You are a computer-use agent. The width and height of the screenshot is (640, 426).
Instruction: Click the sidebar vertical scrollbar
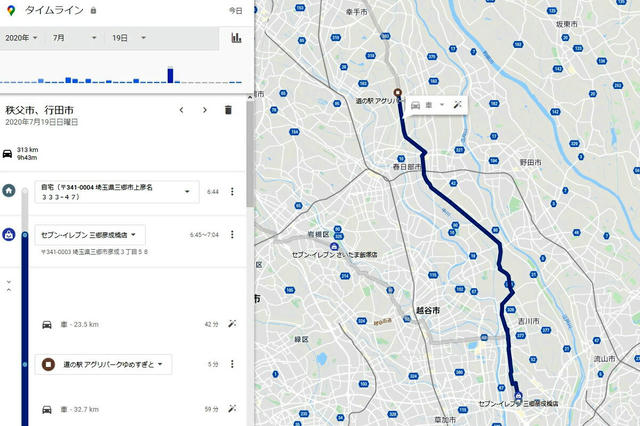pyautogui.click(x=250, y=154)
